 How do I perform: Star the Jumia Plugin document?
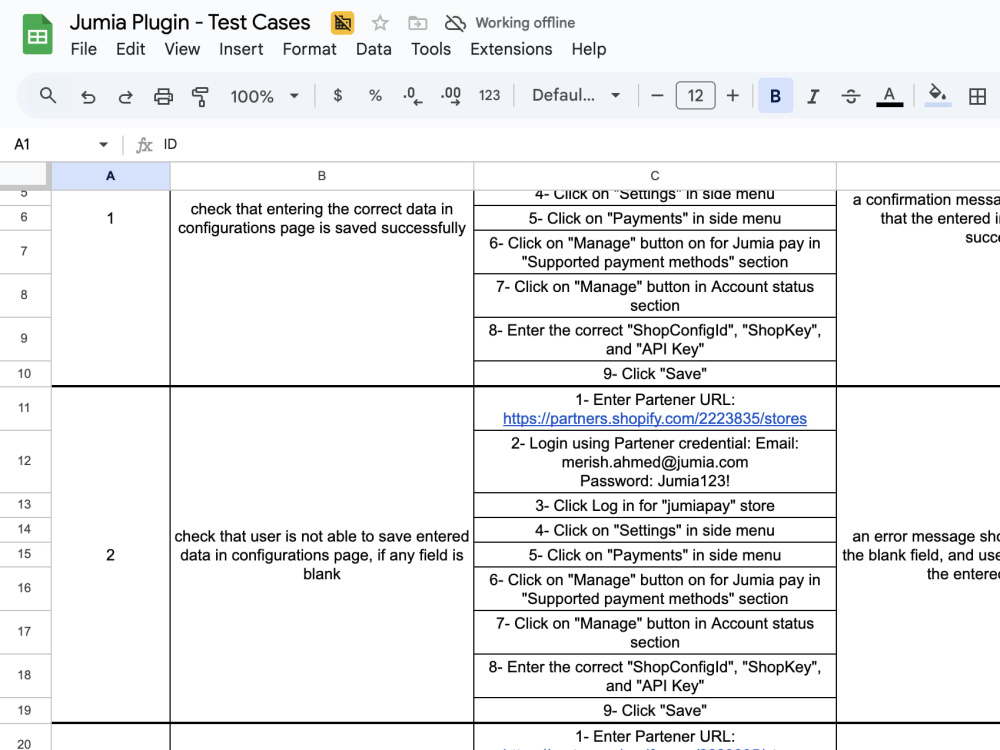pyautogui.click(x=380, y=23)
